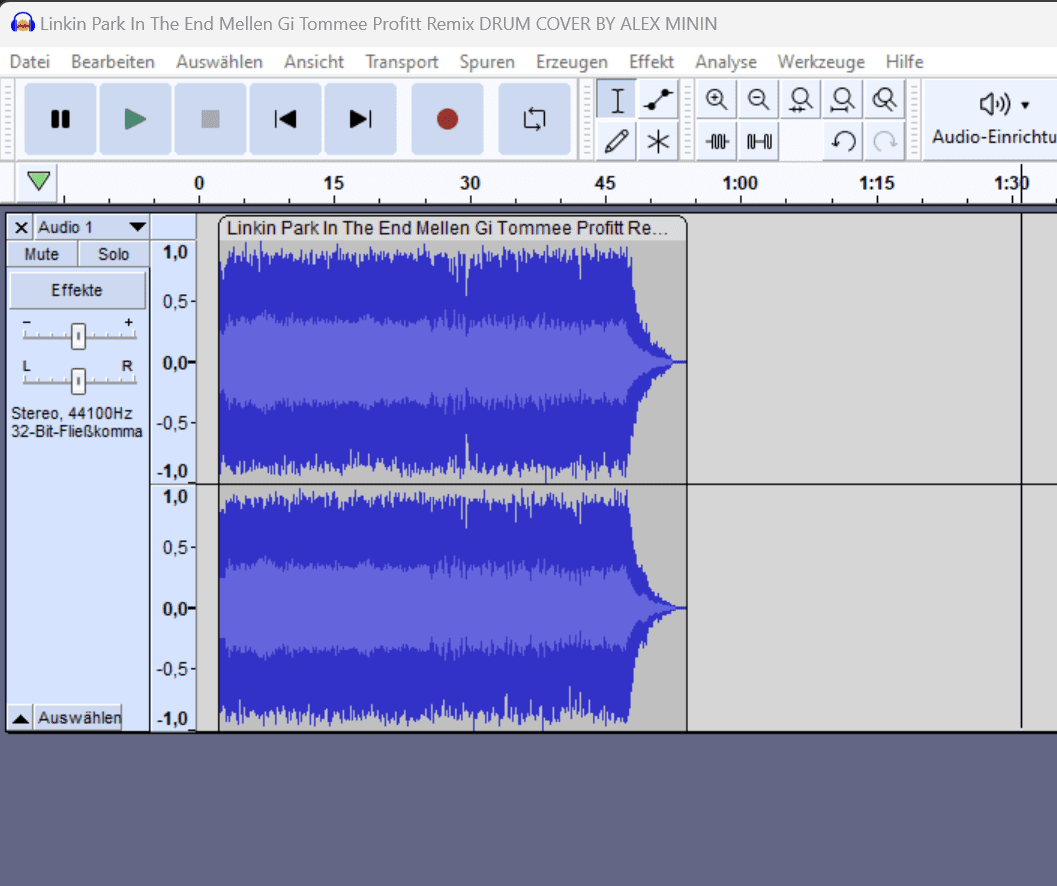Open the Erzeugen menu
1057x886 pixels.
pos(572,62)
